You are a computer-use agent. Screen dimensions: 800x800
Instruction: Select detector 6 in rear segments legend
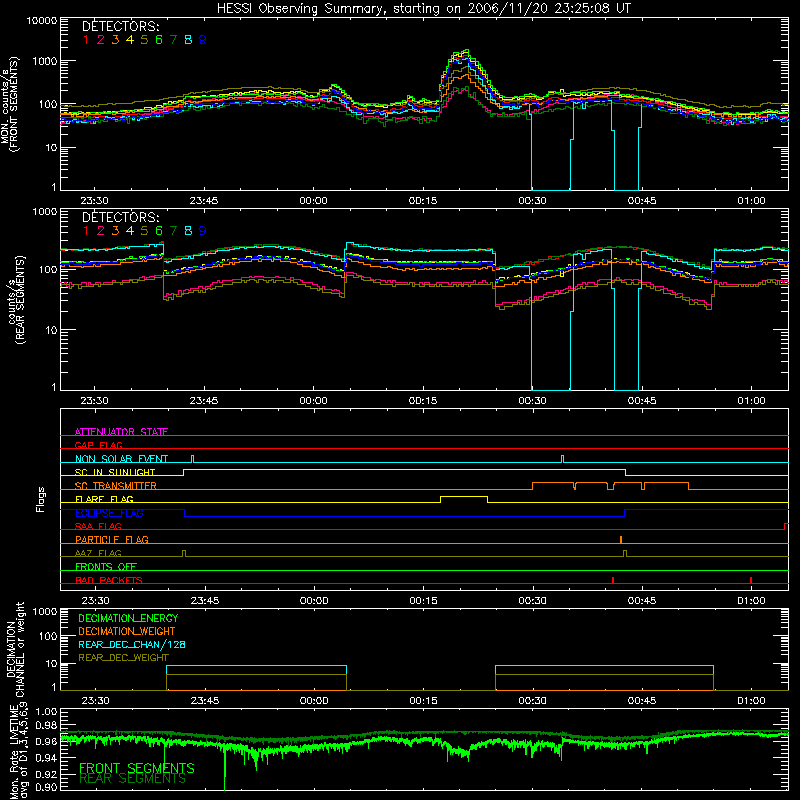(x=159, y=231)
